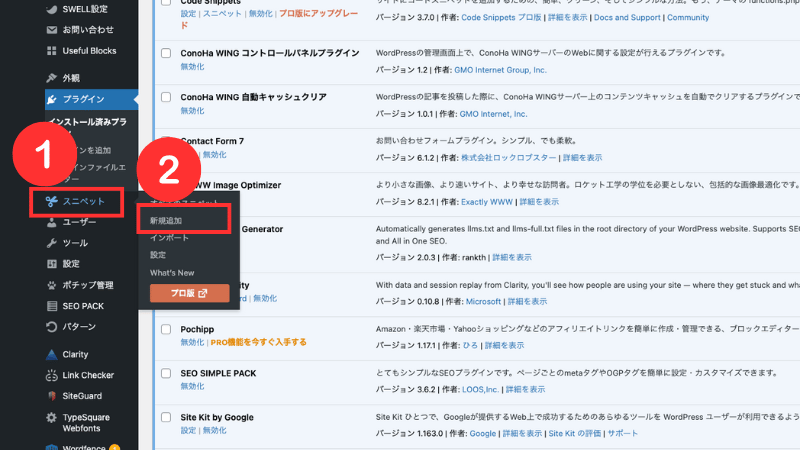Click the パターン cycle icon
This screenshot has height=450, width=800.
click(x=52, y=327)
